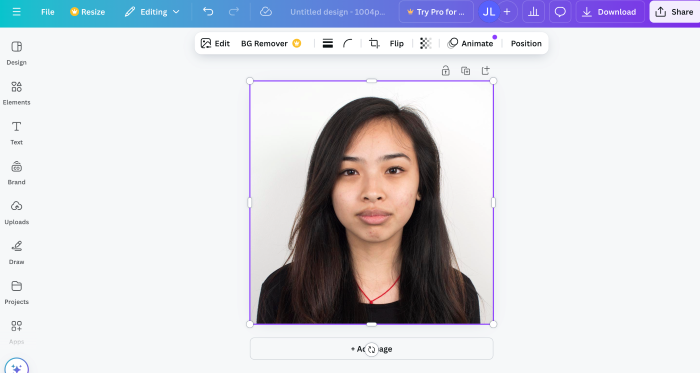Screen dimensions: 700x373
Task: Click Animate in the toolbar
Action: pos(471,43)
